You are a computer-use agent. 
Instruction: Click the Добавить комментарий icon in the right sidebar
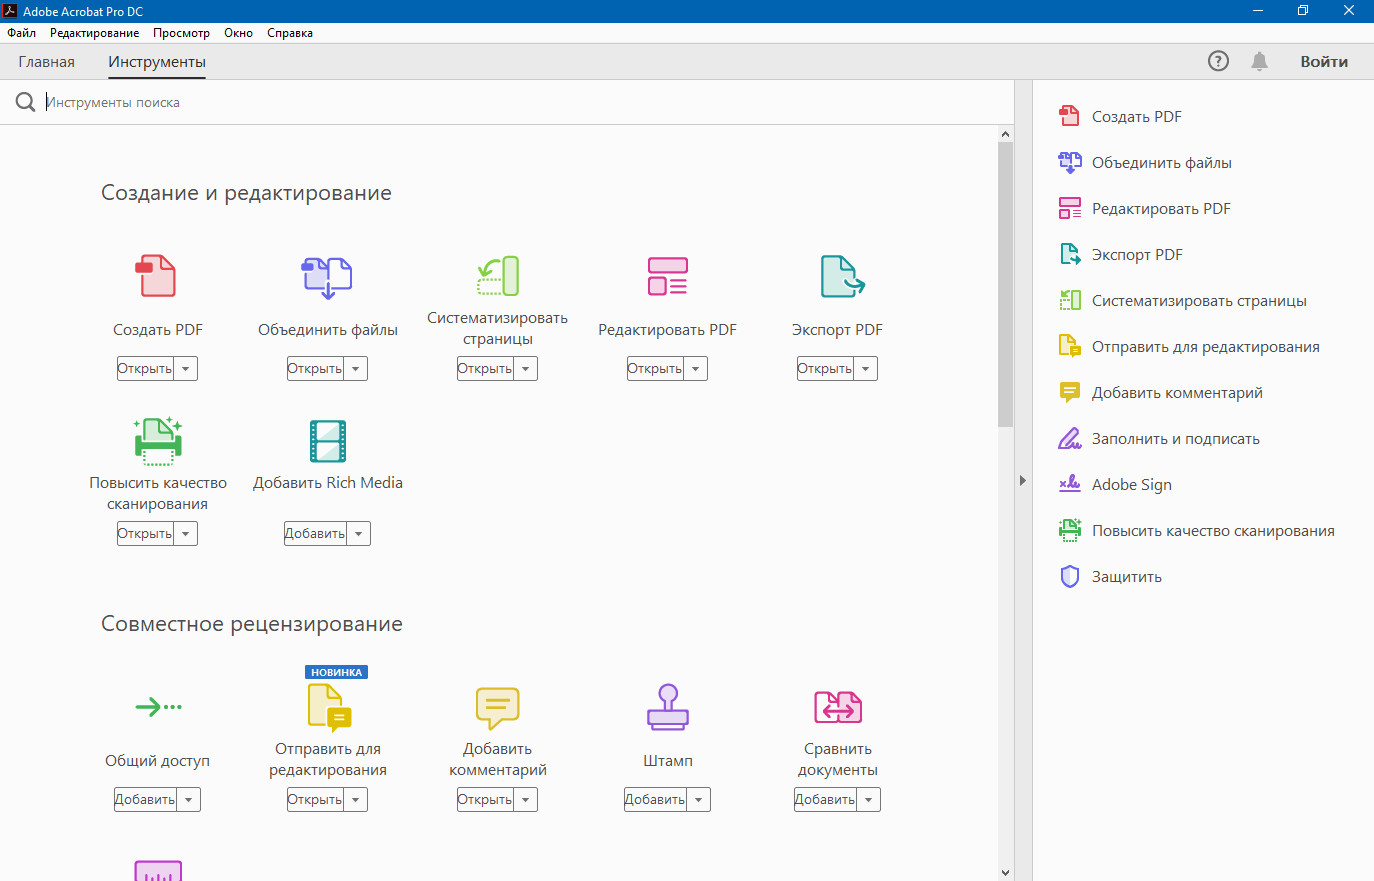click(x=1070, y=392)
